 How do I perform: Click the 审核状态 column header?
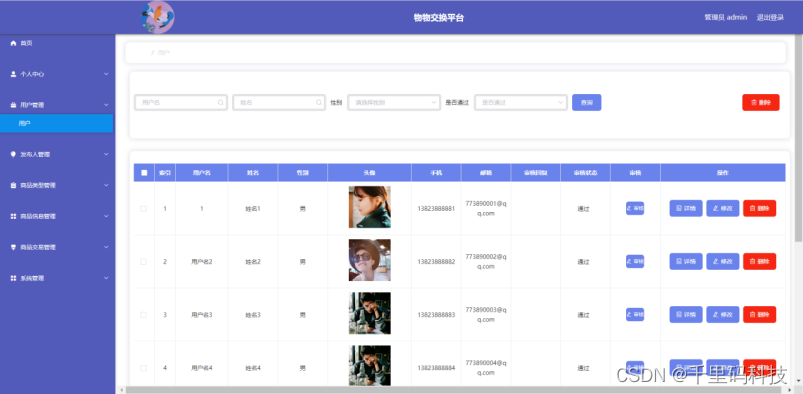click(585, 173)
